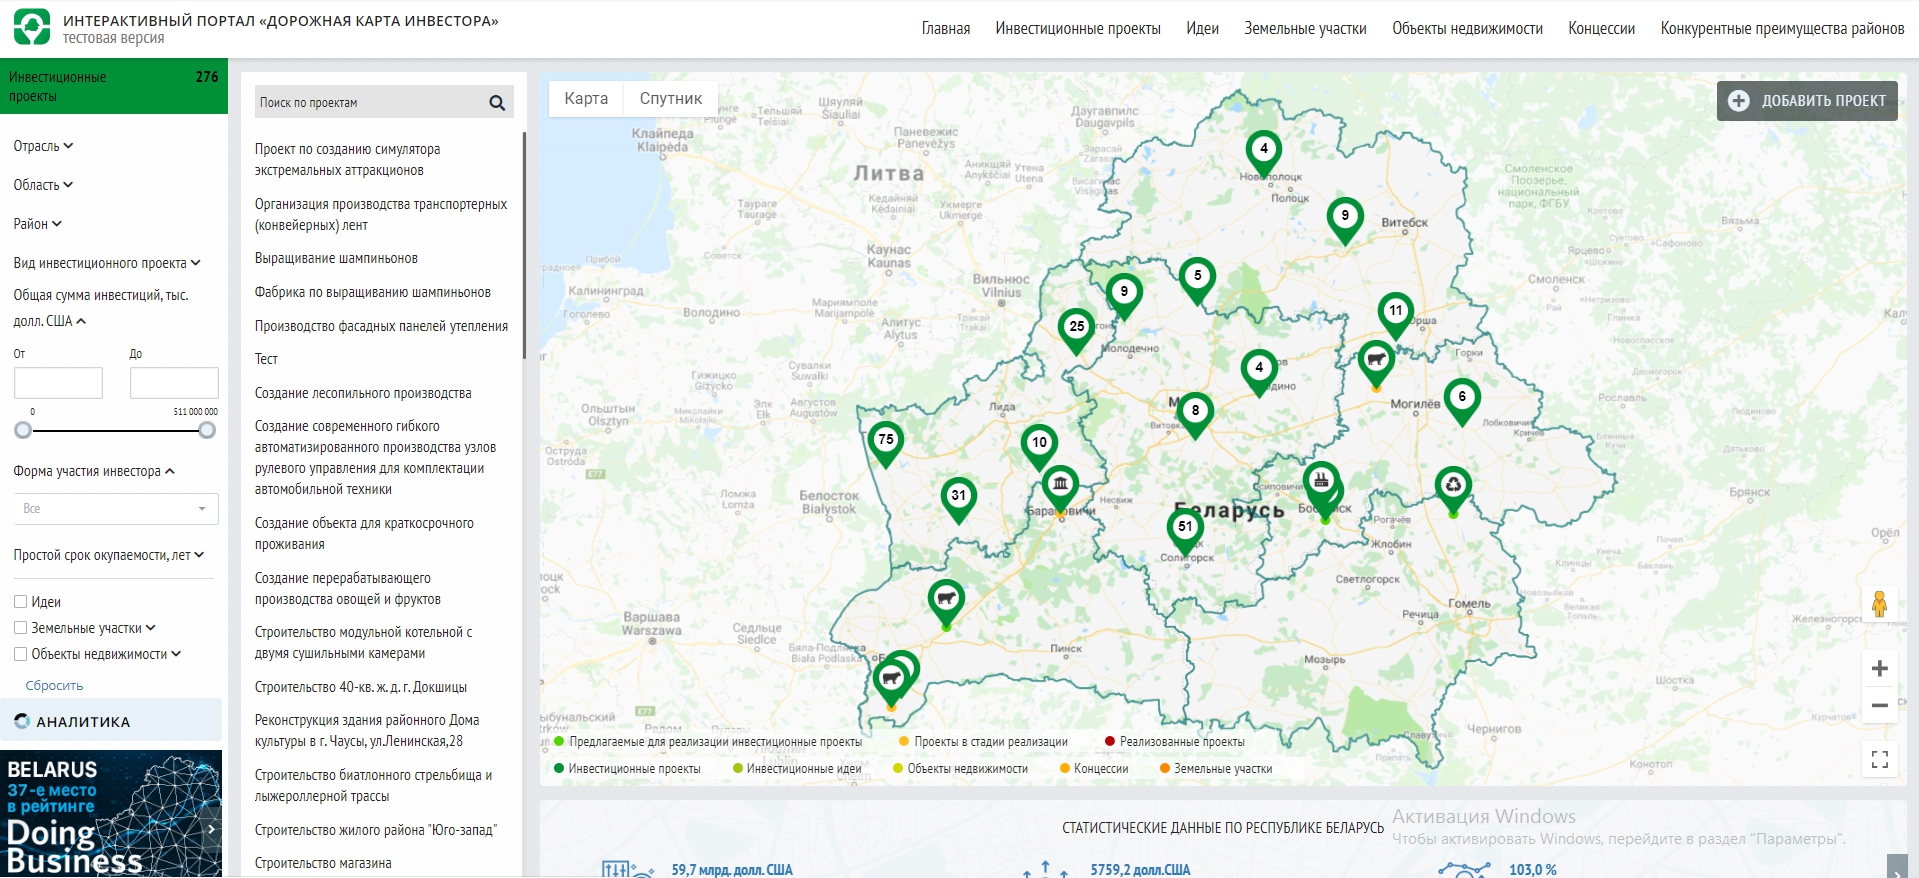The image size is (1919, 878).
Task: Enable the Объекты недвижимости checkbox
Action: [20, 654]
